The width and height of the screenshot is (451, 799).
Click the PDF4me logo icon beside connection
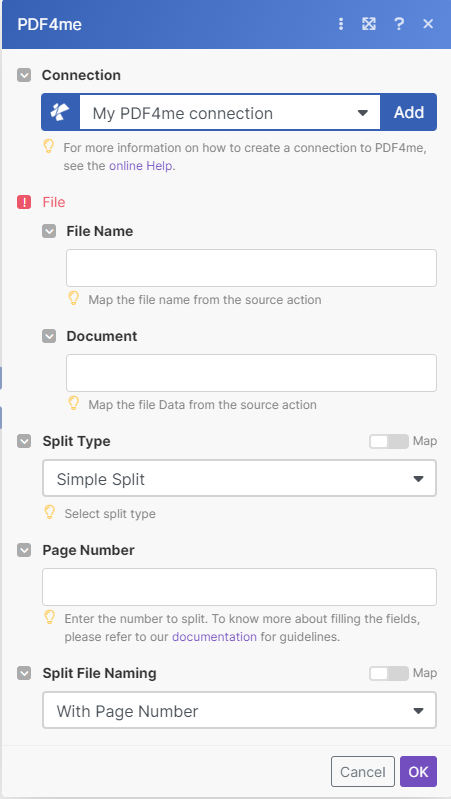point(61,112)
